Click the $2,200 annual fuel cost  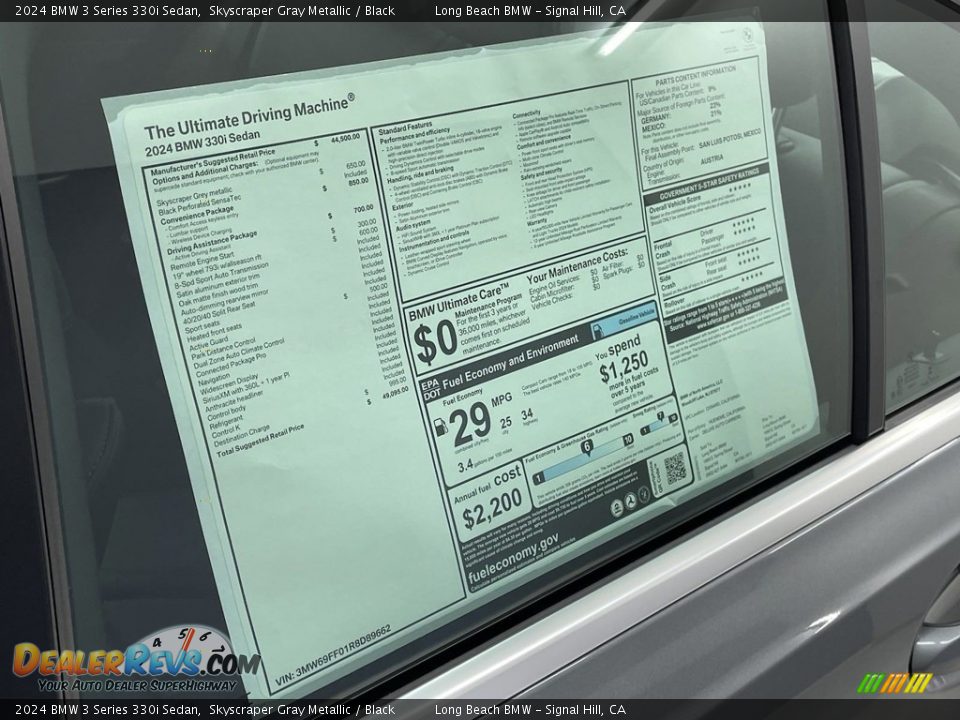492,509
